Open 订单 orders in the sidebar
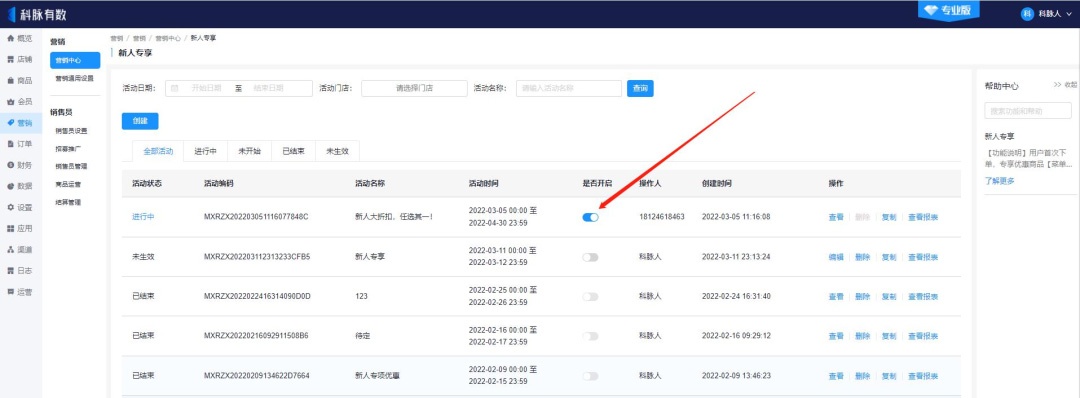This screenshot has height=398, width=1080. tap(20, 144)
